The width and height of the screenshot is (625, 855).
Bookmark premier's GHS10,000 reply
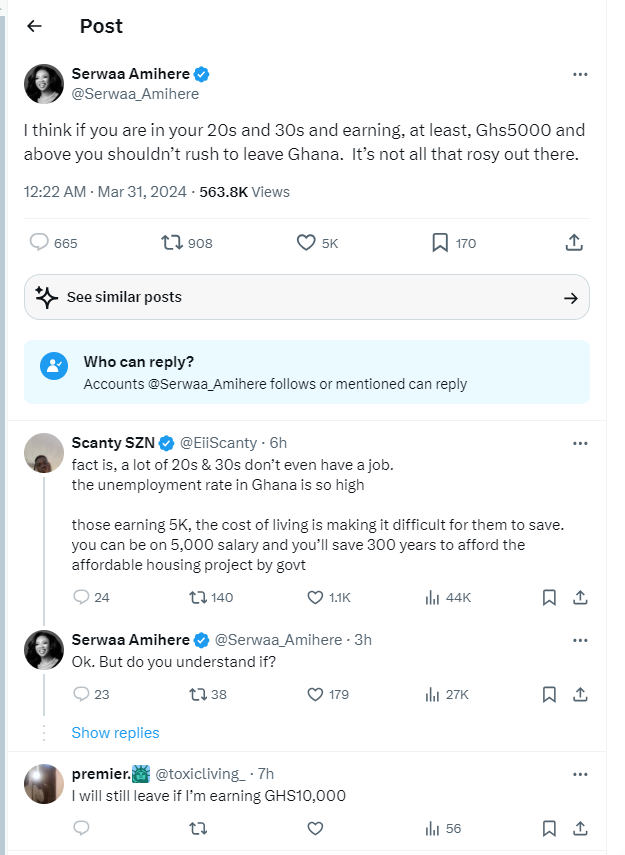pos(549,828)
